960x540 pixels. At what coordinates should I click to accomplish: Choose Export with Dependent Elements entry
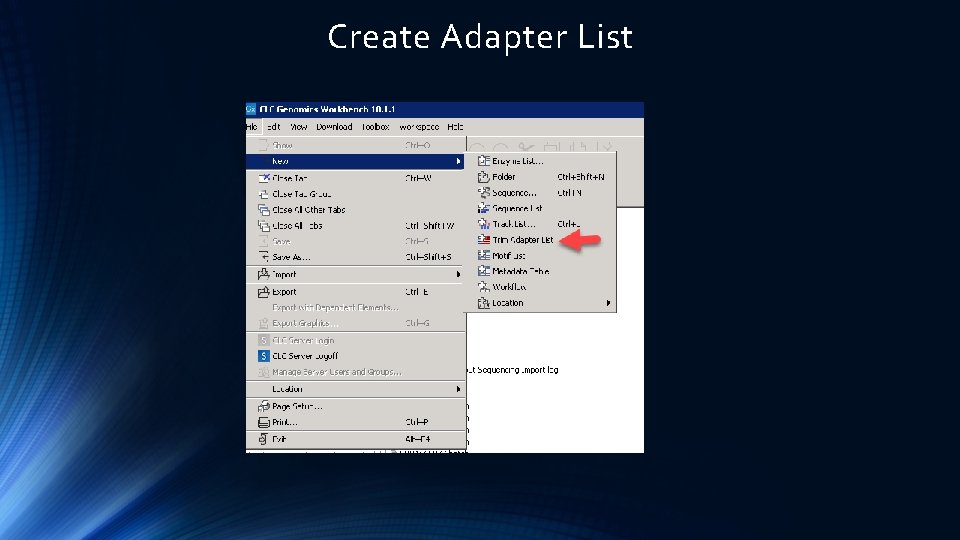point(355,307)
